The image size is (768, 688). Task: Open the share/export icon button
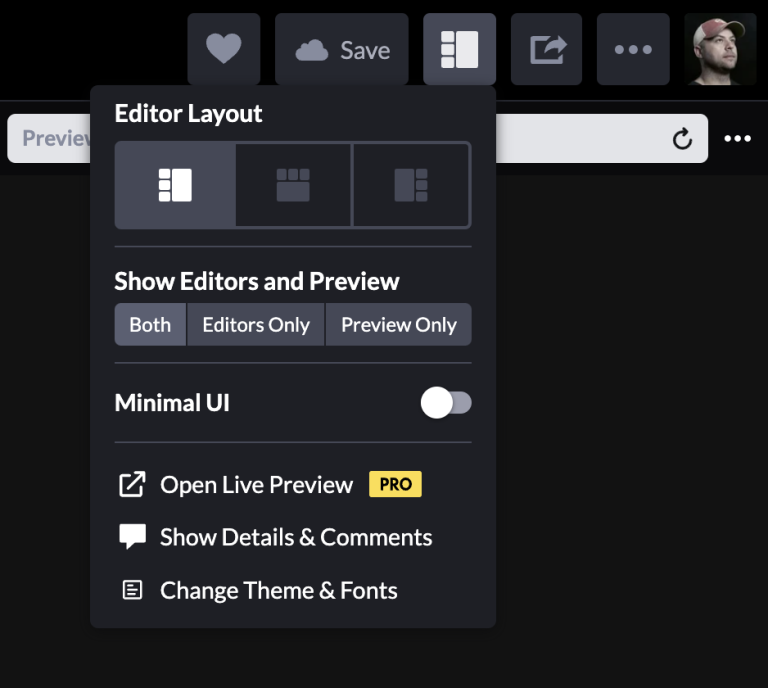(x=546, y=49)
